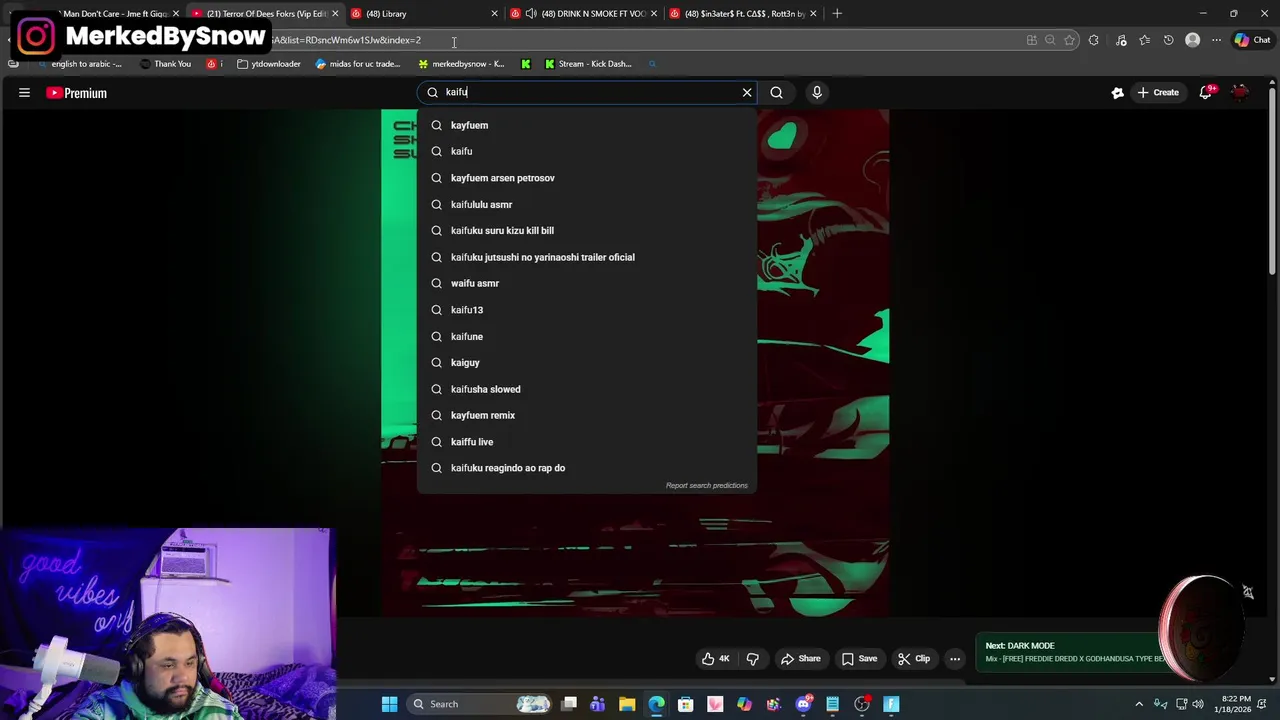Select 'kaifuku jutsushi no yarinaoshi trailer oficial' suggestion
The image size is (1280, 720).
587,257
